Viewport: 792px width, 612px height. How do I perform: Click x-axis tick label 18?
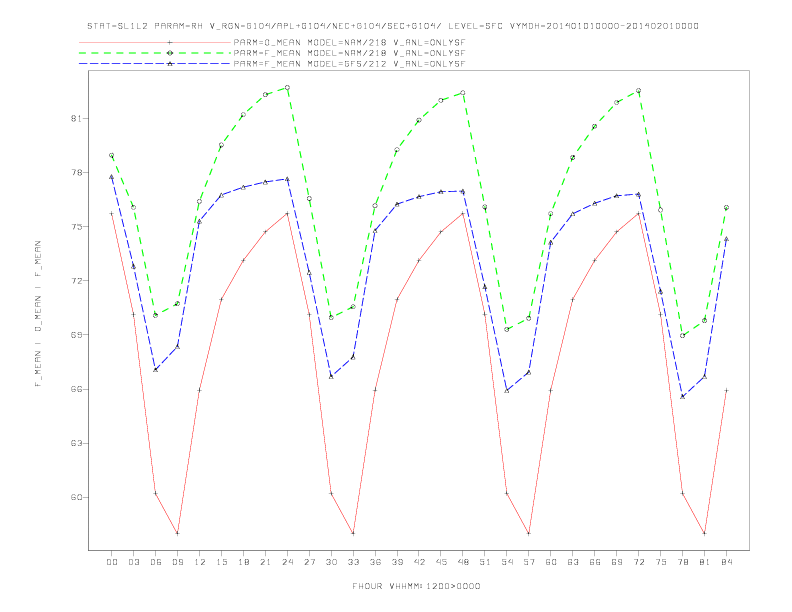(x=243, y=562)
